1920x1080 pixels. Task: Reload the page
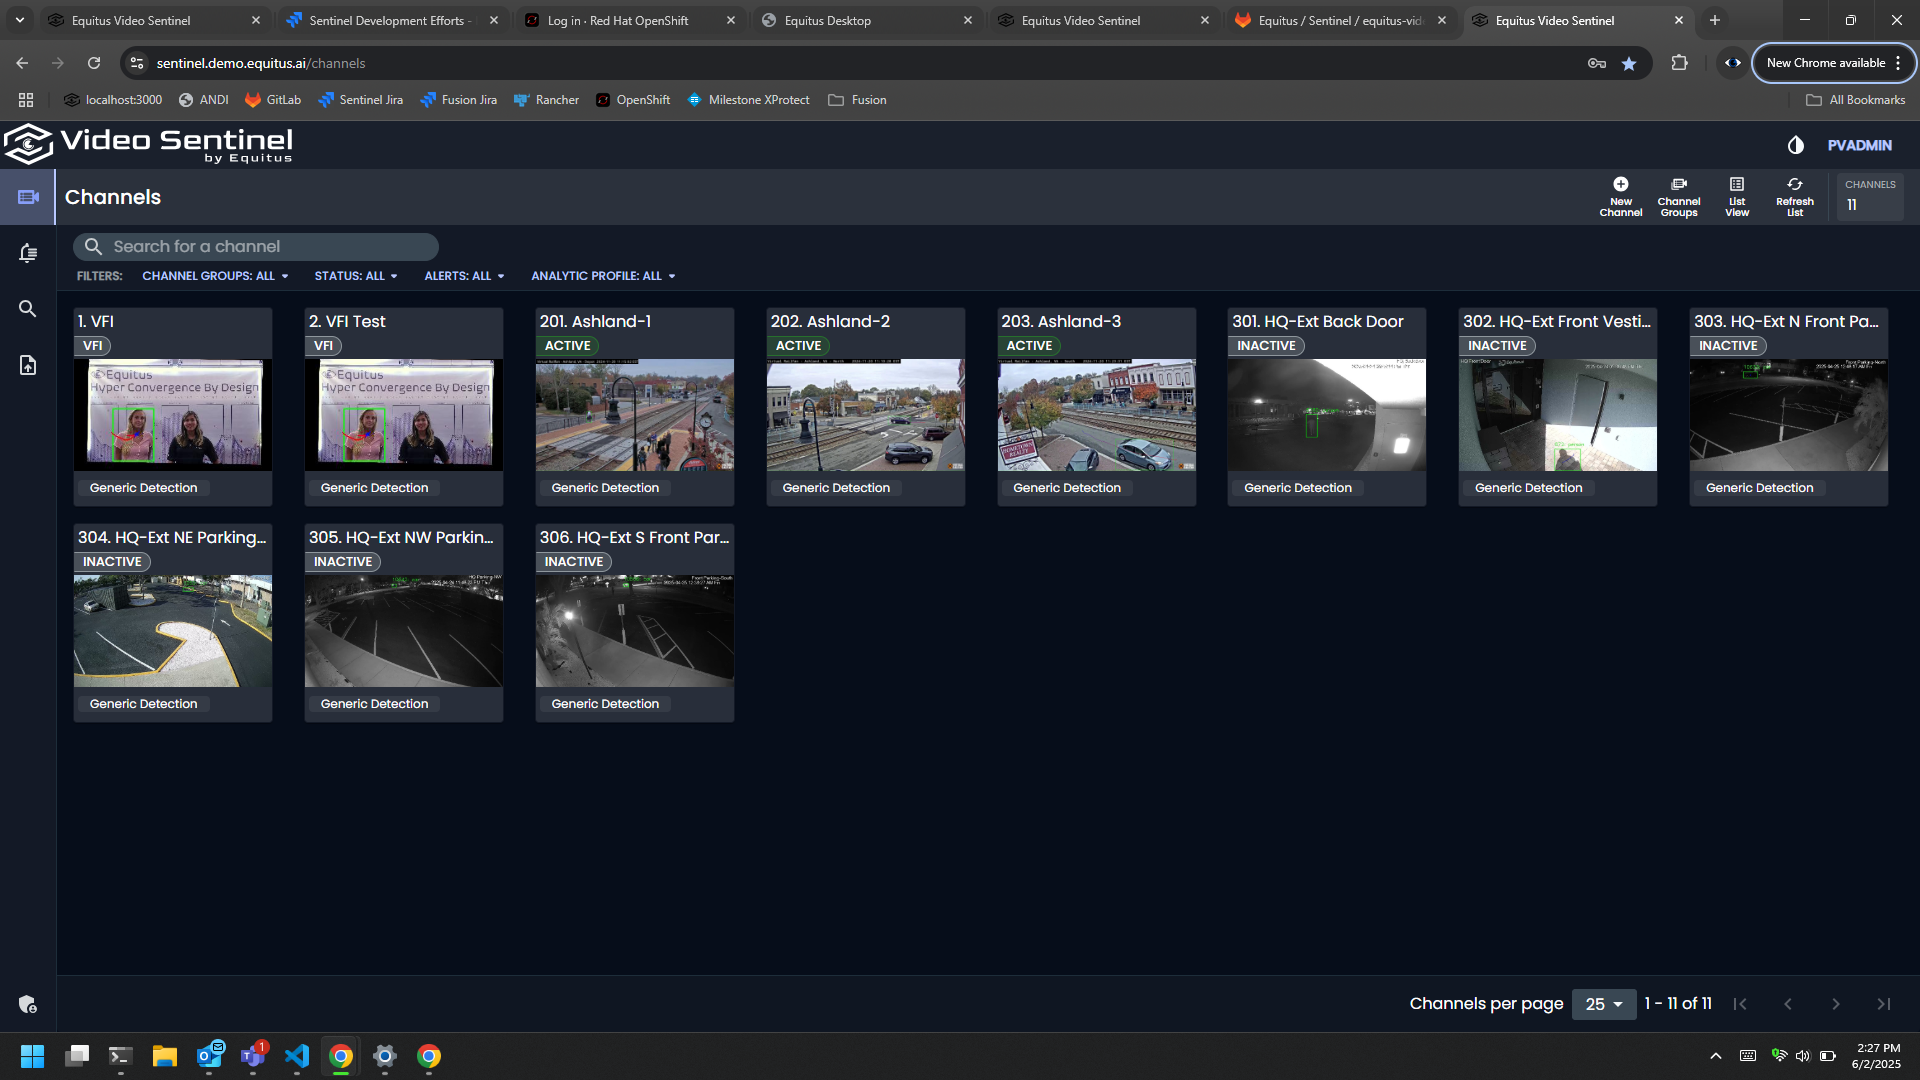[94, 63]
